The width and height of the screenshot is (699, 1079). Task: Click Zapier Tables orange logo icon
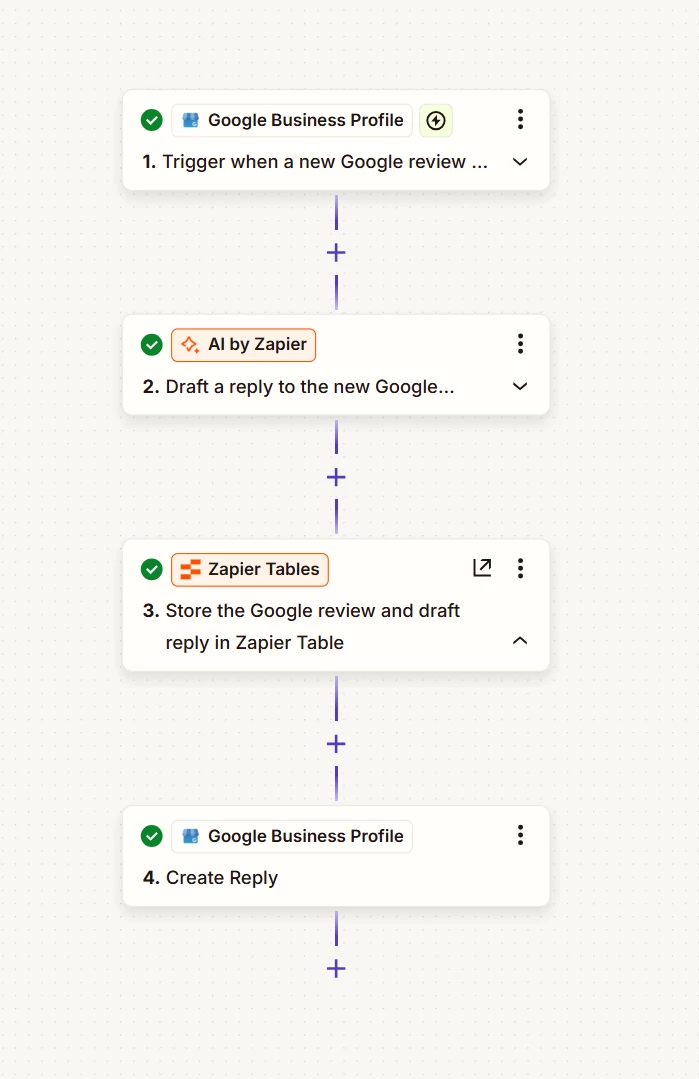tap(191, 569)
